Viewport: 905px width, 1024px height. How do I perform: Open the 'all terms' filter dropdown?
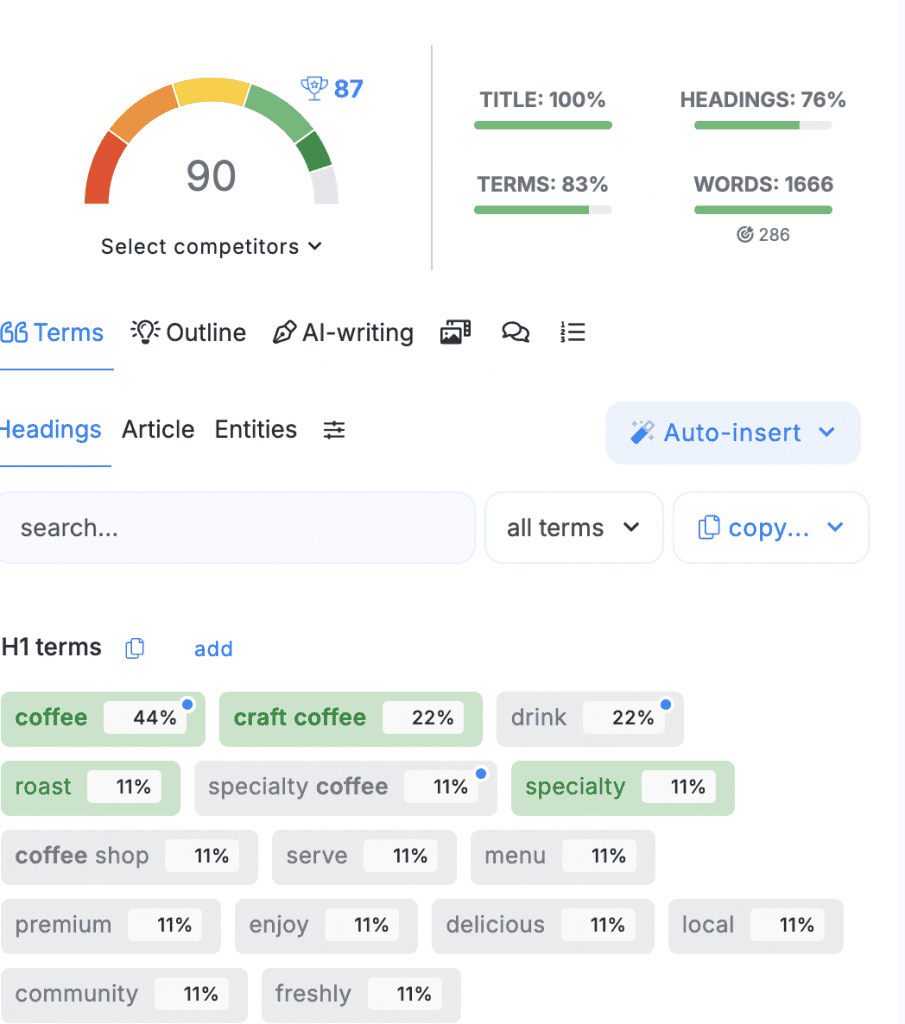573,528
